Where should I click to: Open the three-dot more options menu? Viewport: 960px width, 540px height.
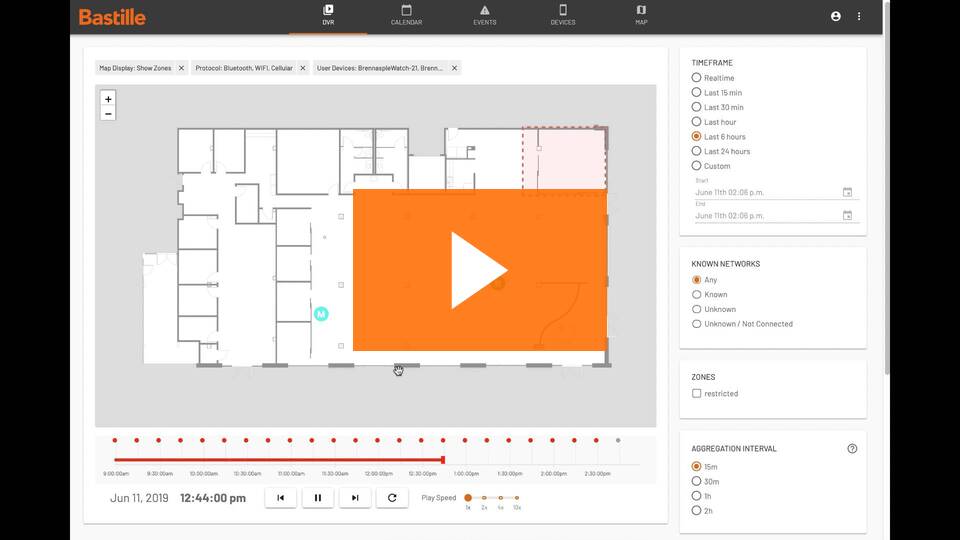click(859, 17)
